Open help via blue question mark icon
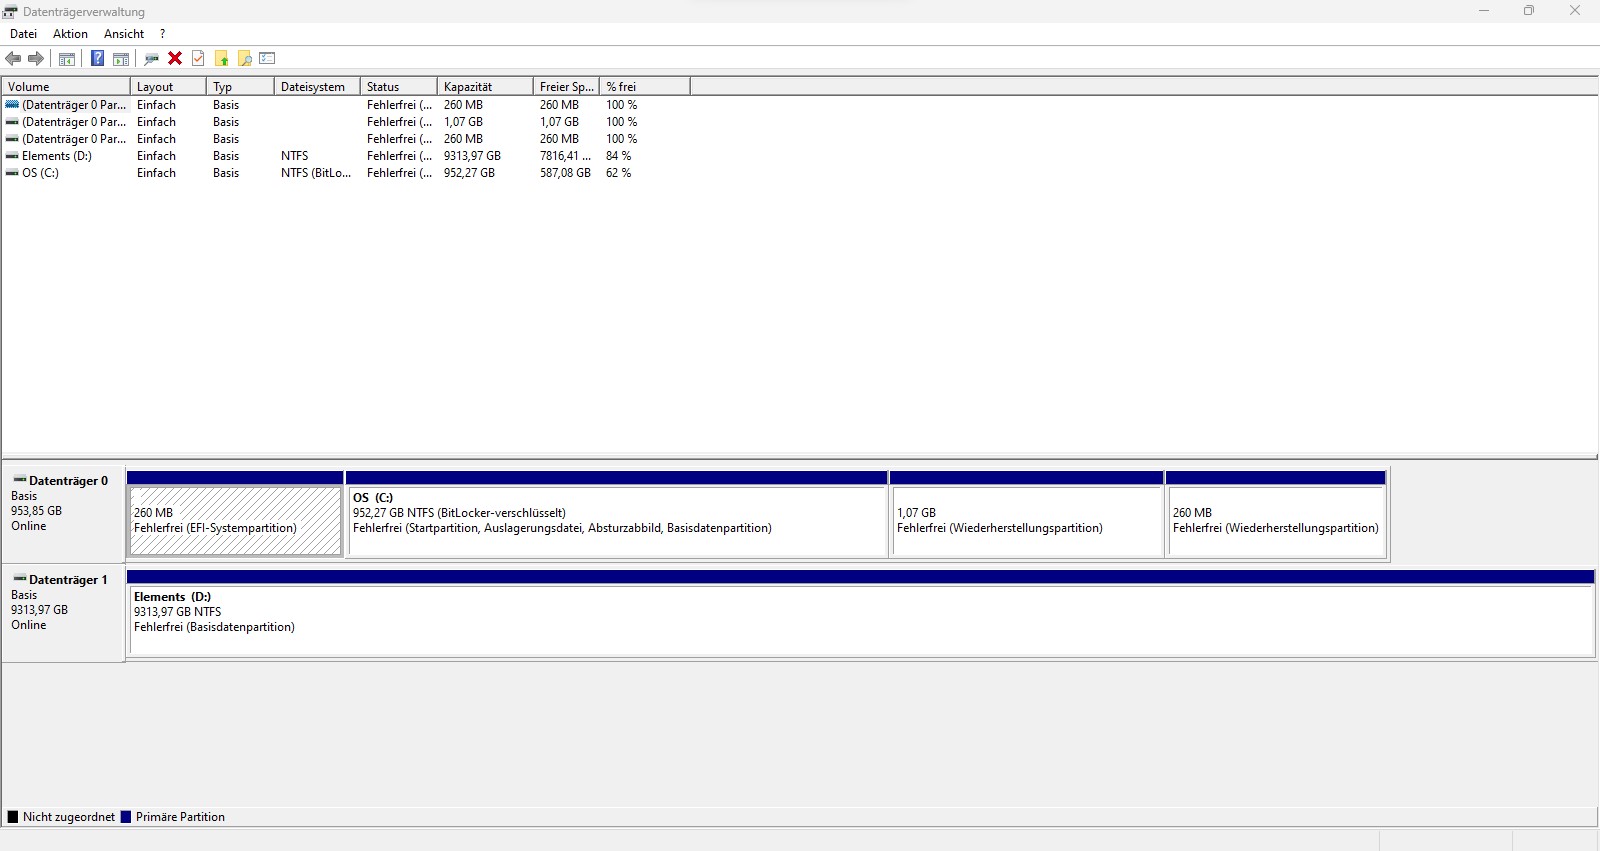 tap(97, 59)
